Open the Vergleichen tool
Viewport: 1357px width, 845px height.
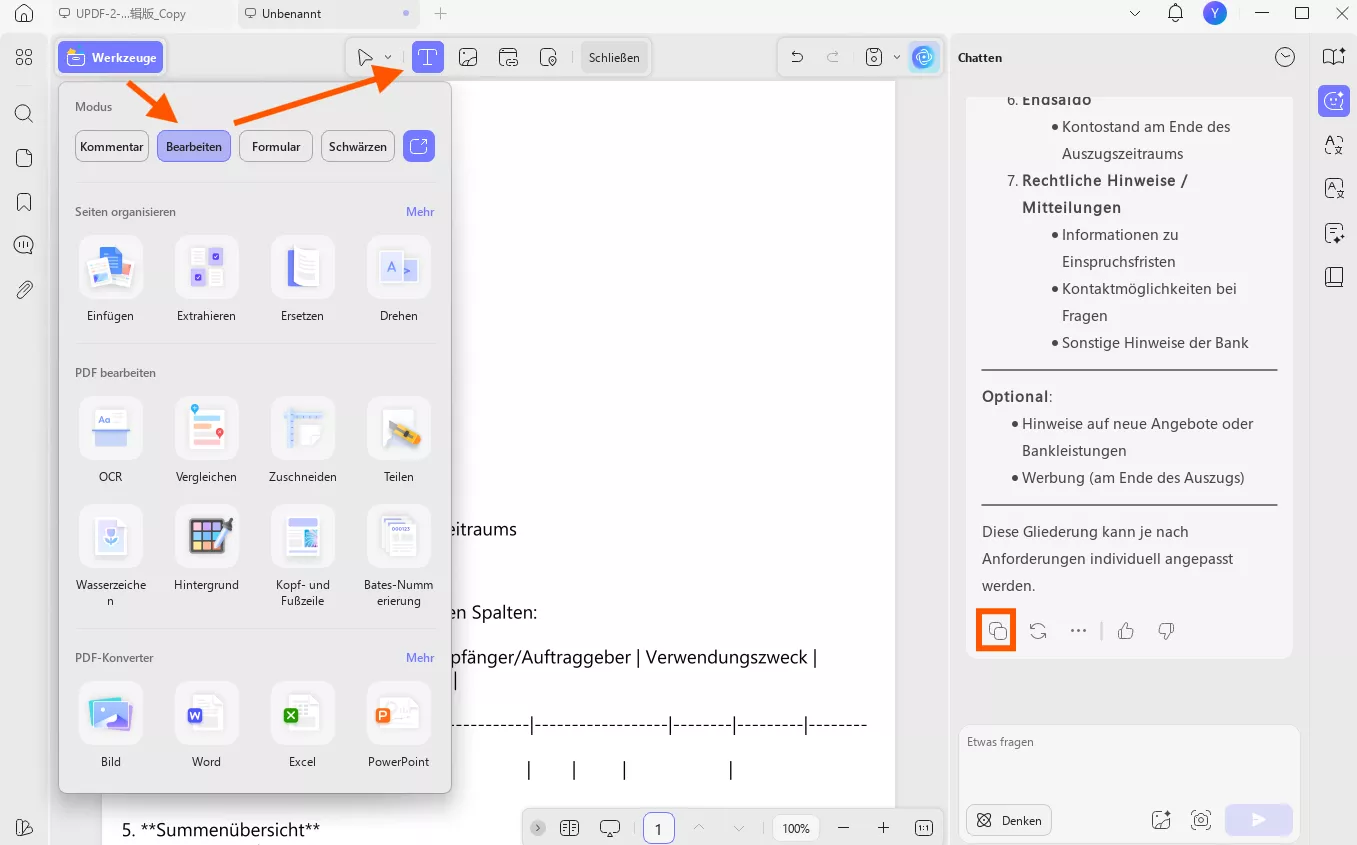(x=206, y=441)
